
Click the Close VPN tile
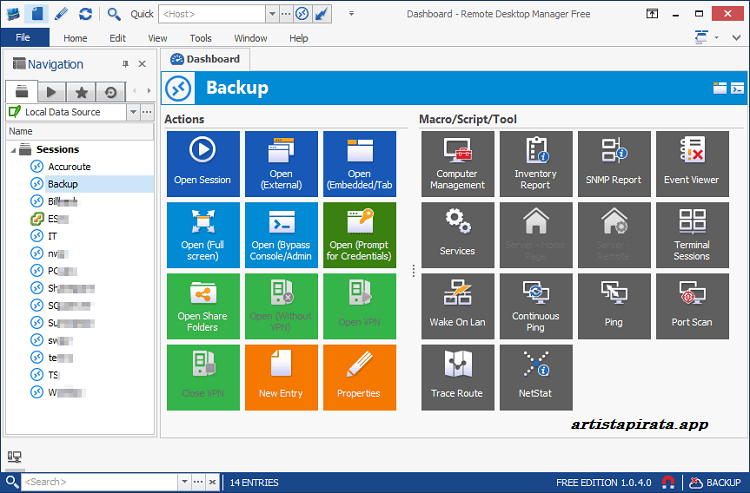203,377
